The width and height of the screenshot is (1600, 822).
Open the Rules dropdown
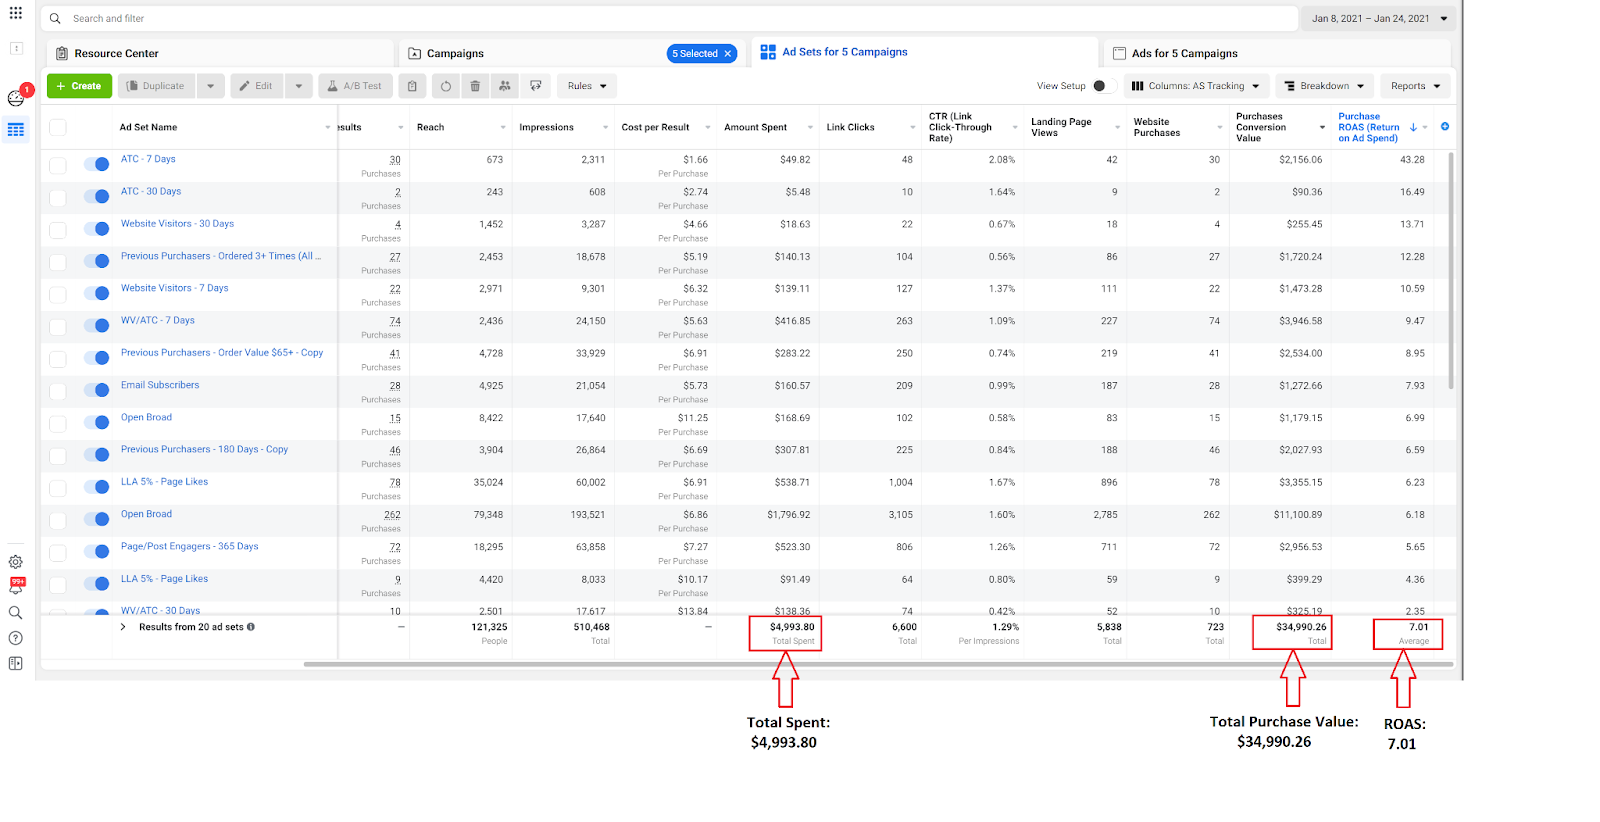587,86
